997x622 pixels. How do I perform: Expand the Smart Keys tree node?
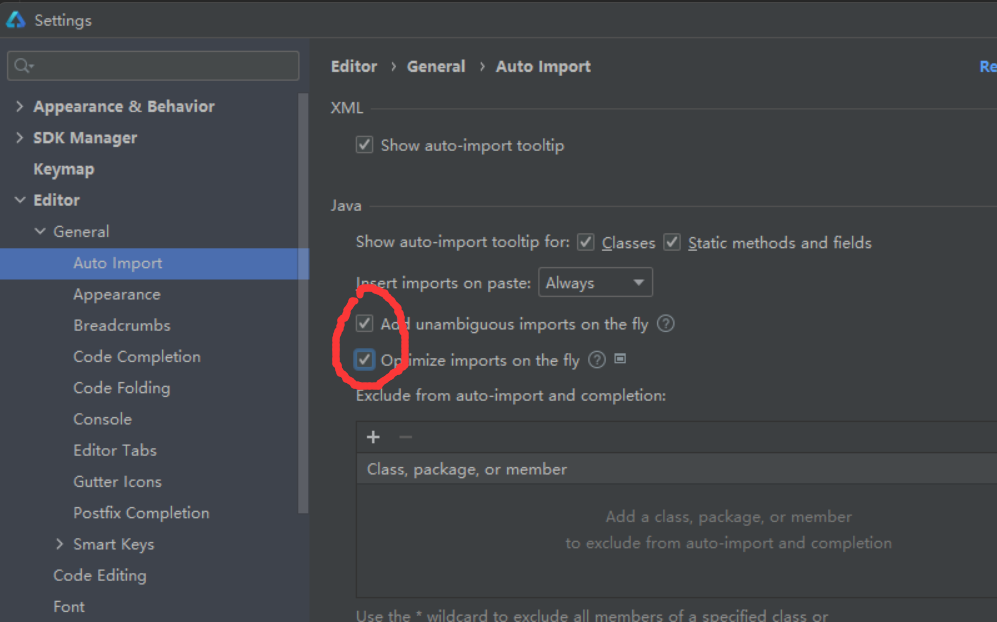tap(60, 544)
